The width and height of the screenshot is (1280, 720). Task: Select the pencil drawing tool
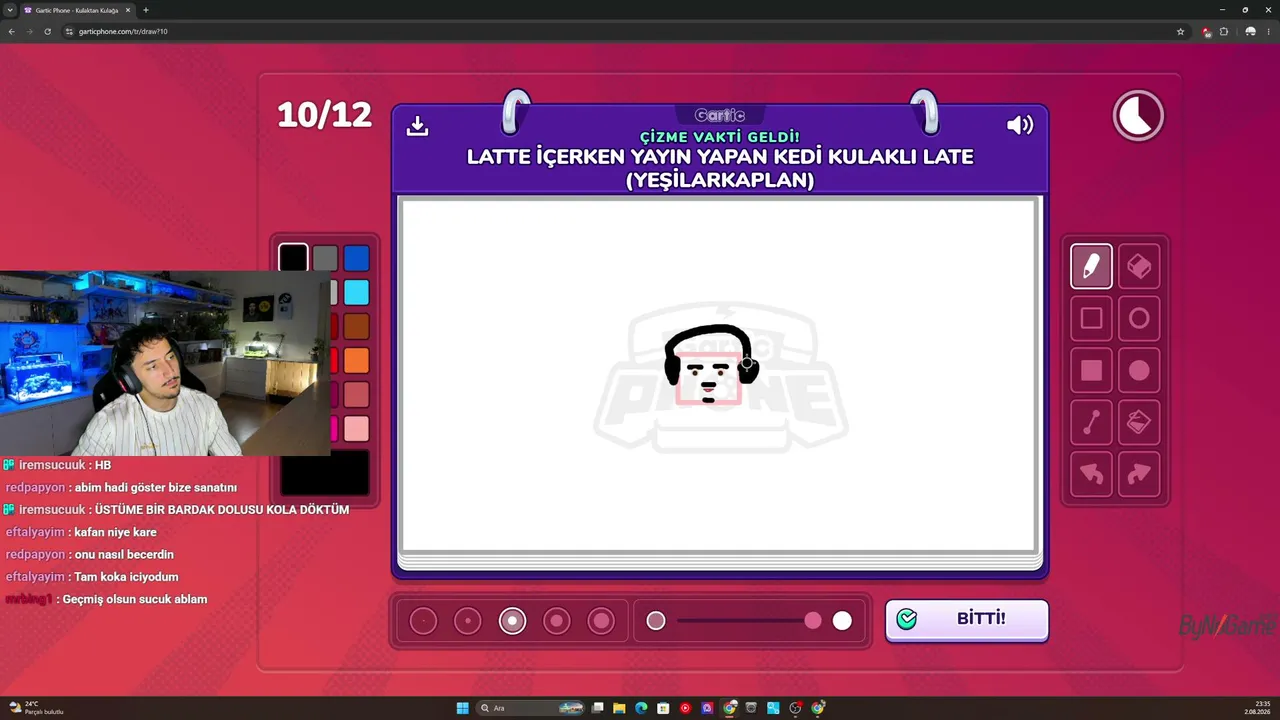pos(1091,266)
